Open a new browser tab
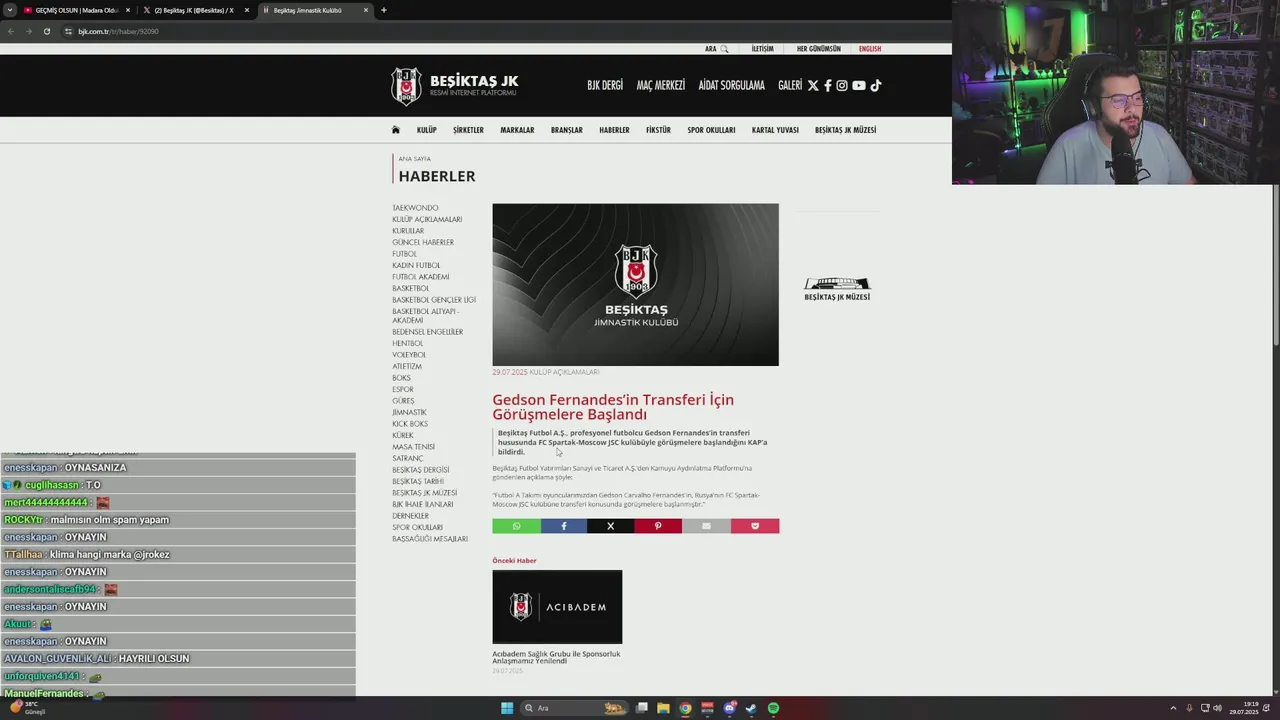The width and height of the screenshot is (1280, 720). [x=384, y=10]
